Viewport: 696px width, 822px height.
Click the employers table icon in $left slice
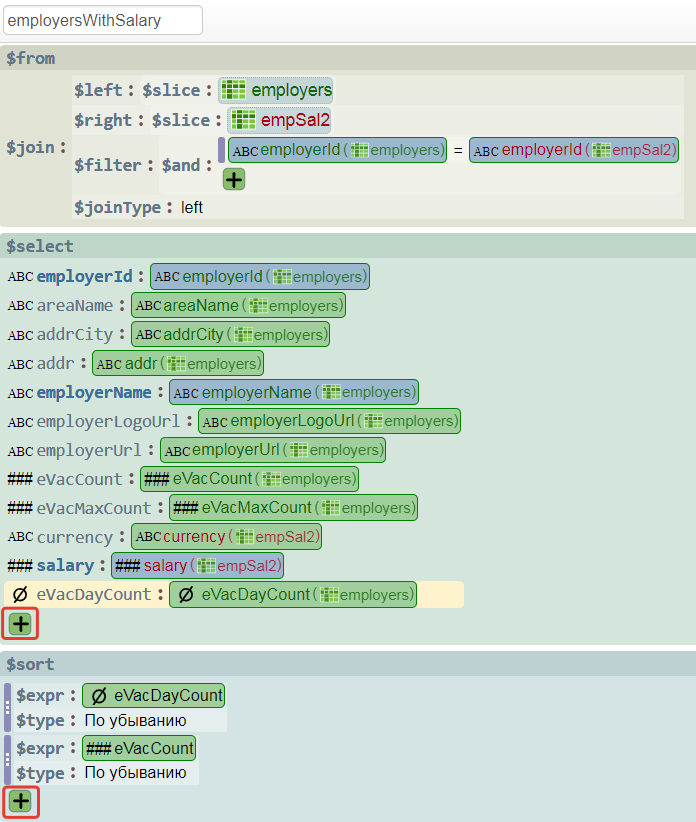[x=234, y=90]
